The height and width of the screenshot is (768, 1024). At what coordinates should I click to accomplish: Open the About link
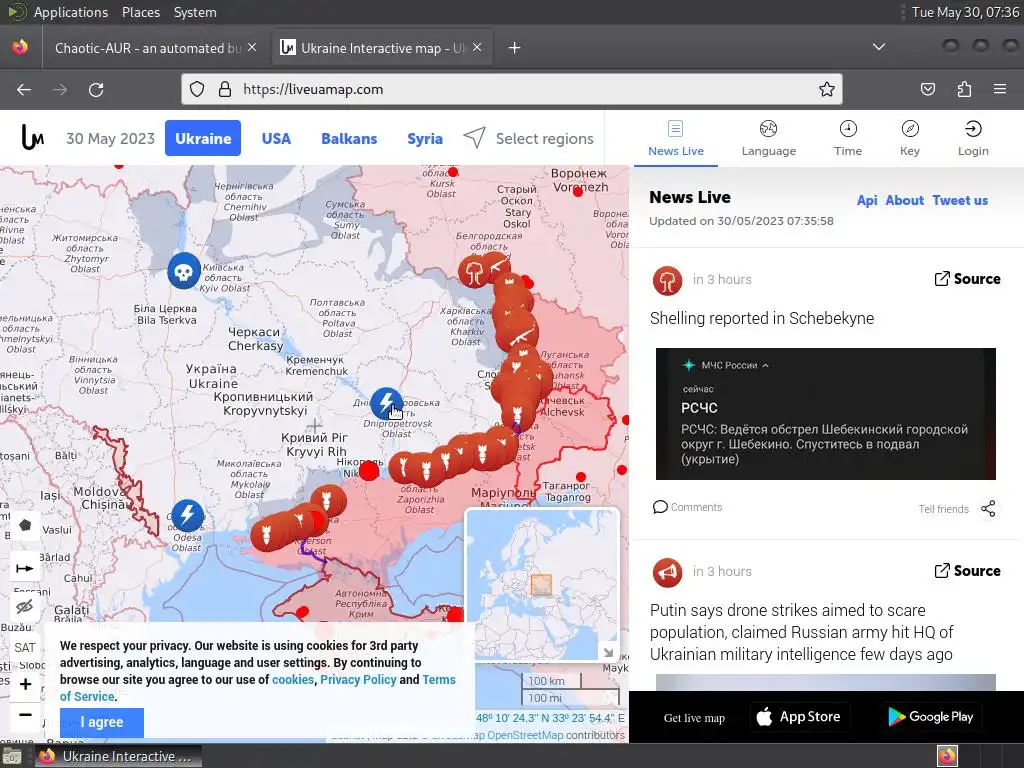904,200
